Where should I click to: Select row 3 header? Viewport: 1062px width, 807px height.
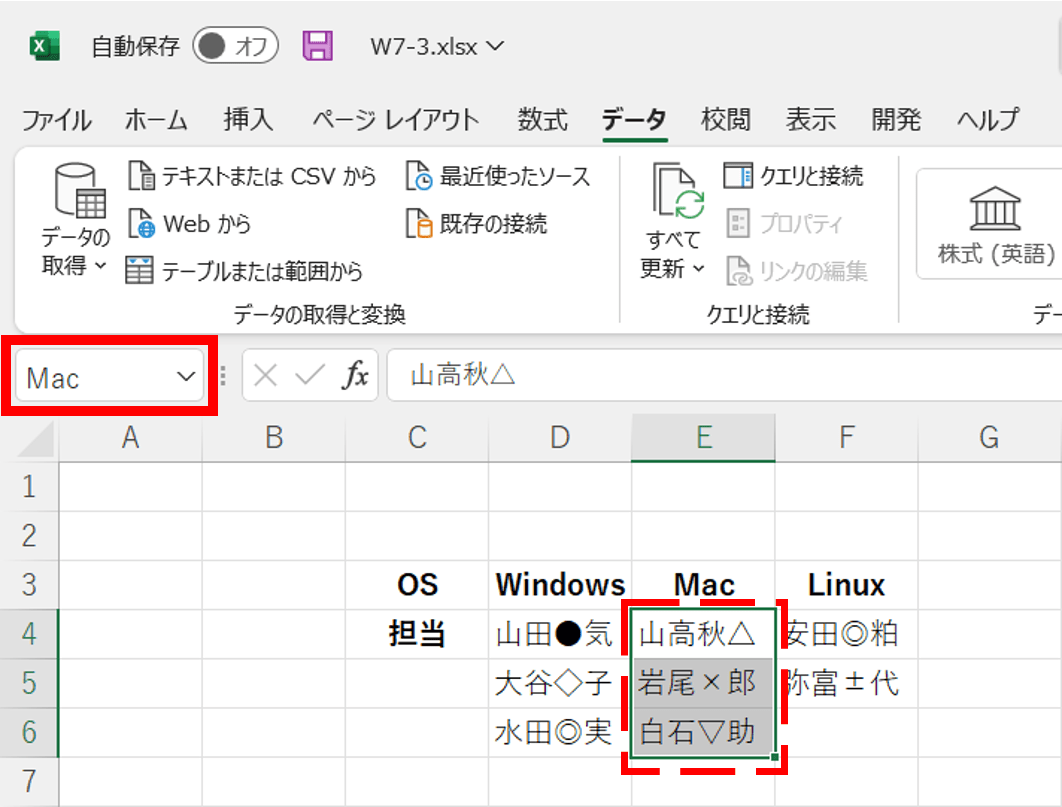[29, 585]
